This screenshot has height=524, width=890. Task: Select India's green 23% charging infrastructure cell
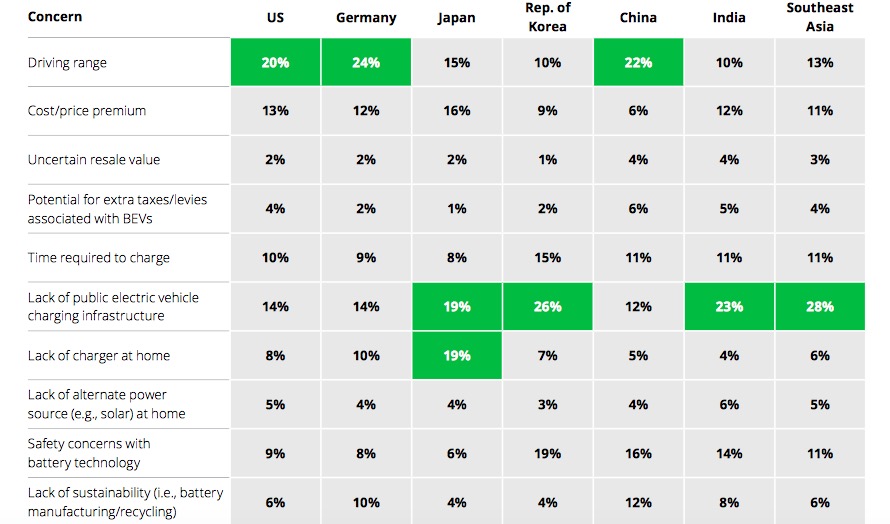coord(729,307)
